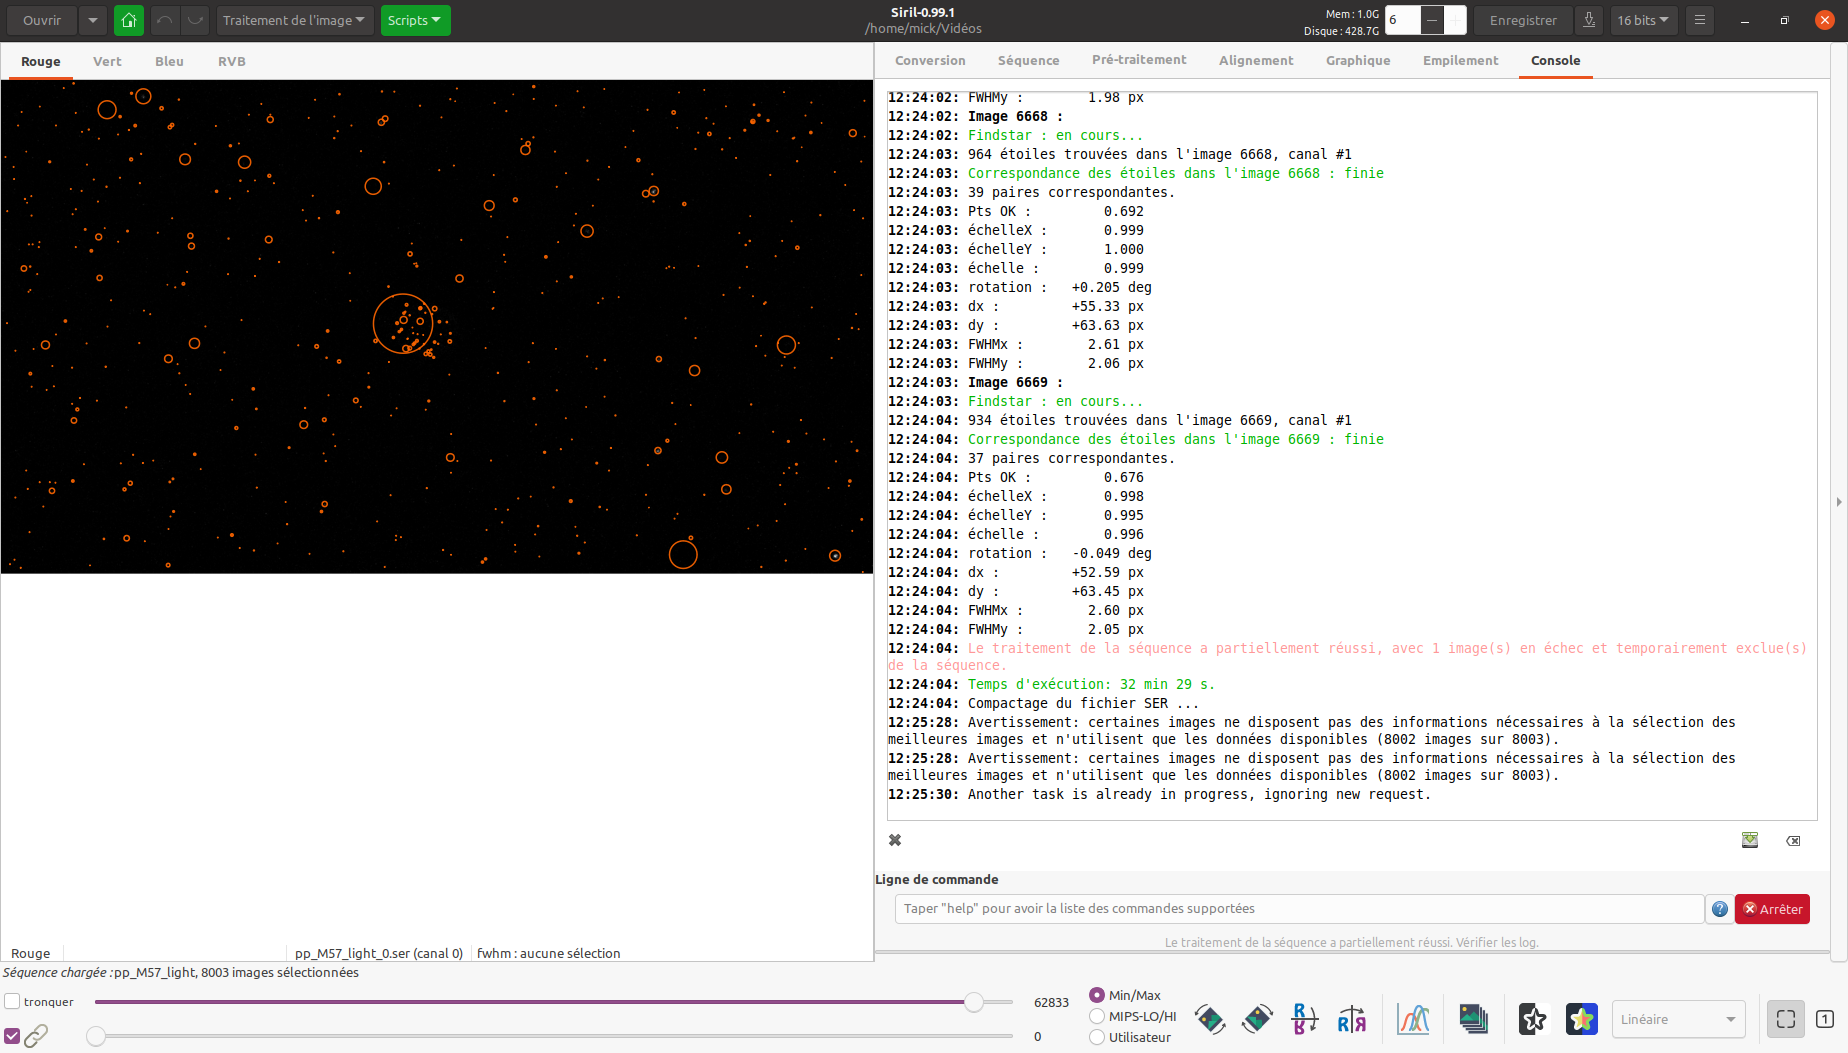Open the Graphique tab
Screen dimensions: 1848x1053
1358,60
